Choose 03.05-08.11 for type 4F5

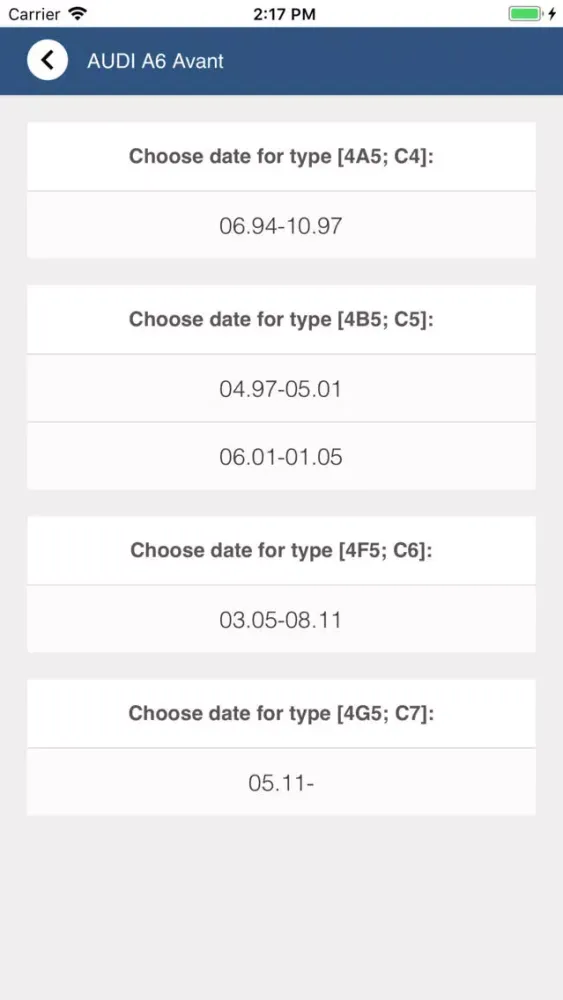coord(281,619)
